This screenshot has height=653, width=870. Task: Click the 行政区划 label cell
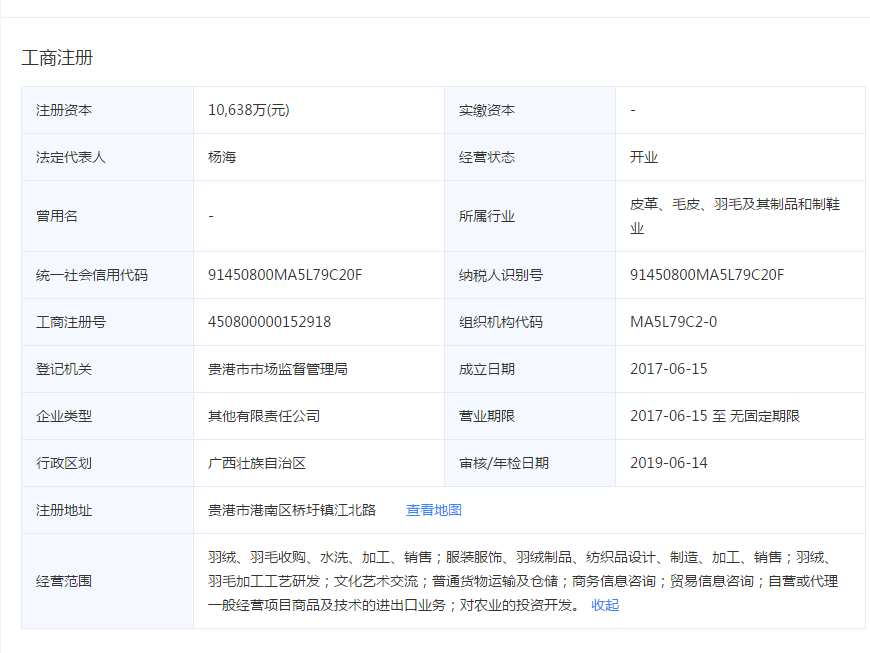(x=108, y=463)
